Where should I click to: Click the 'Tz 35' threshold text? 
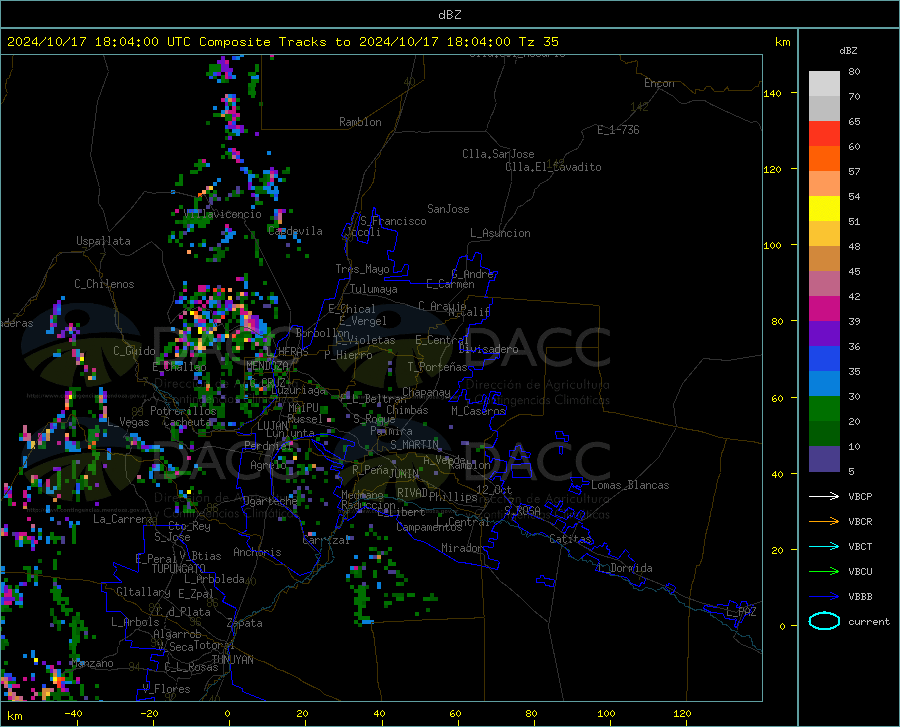[x=538, y=42]
